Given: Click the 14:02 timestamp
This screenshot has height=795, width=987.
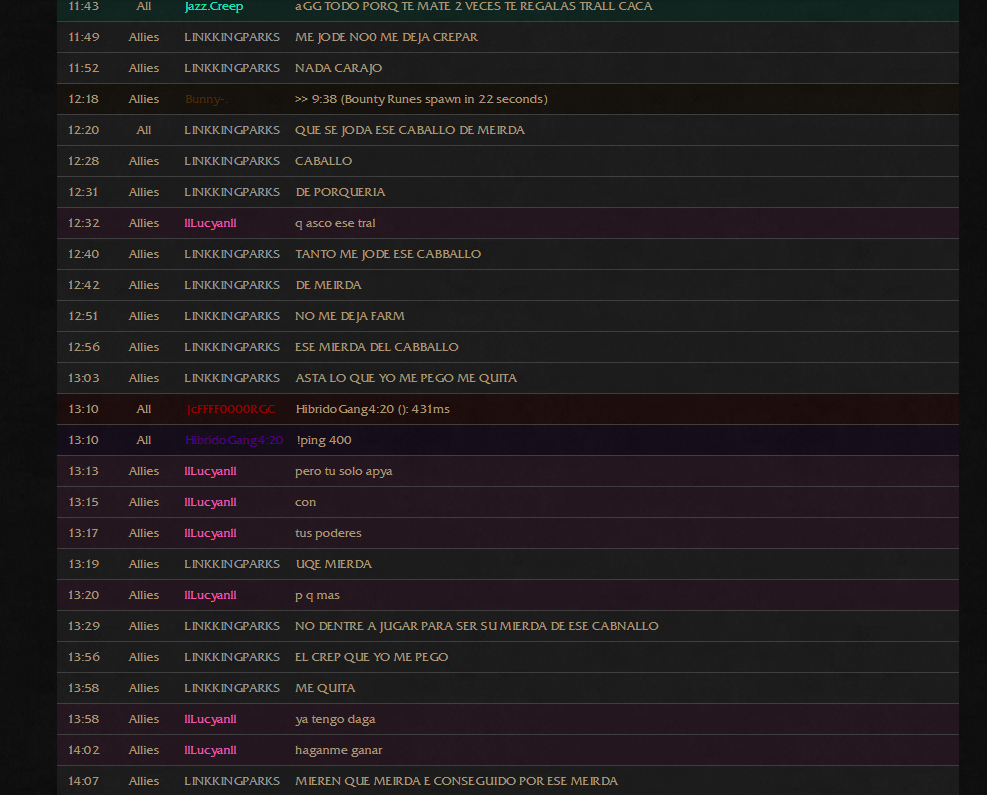Looking at the screenshot, I should (83, 750).
